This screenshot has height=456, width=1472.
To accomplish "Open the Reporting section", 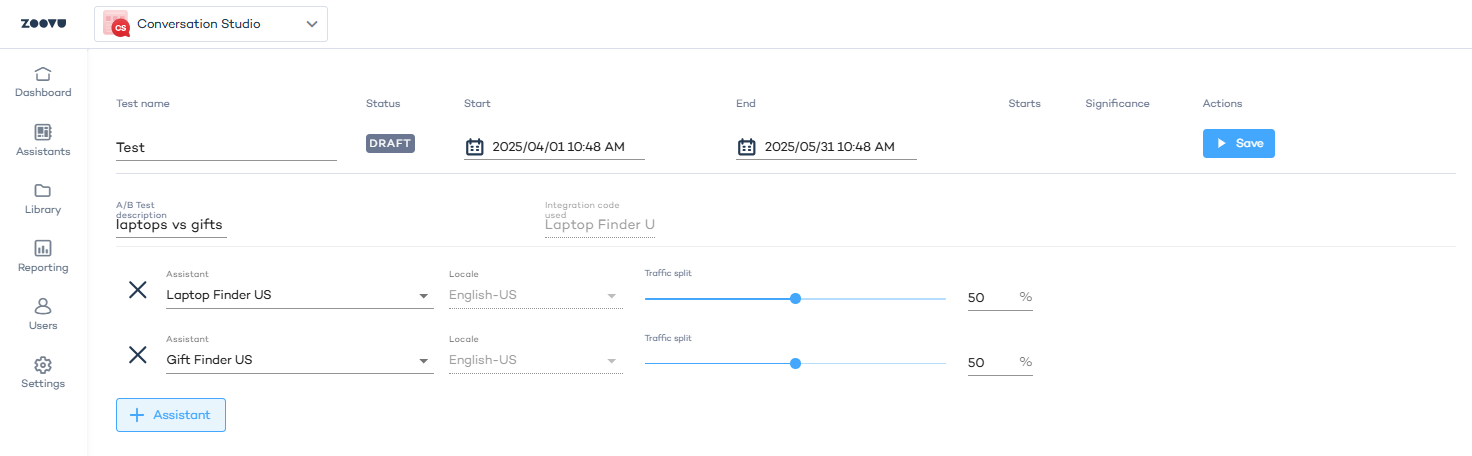I will pyautogui.click(x=43, y=257).
